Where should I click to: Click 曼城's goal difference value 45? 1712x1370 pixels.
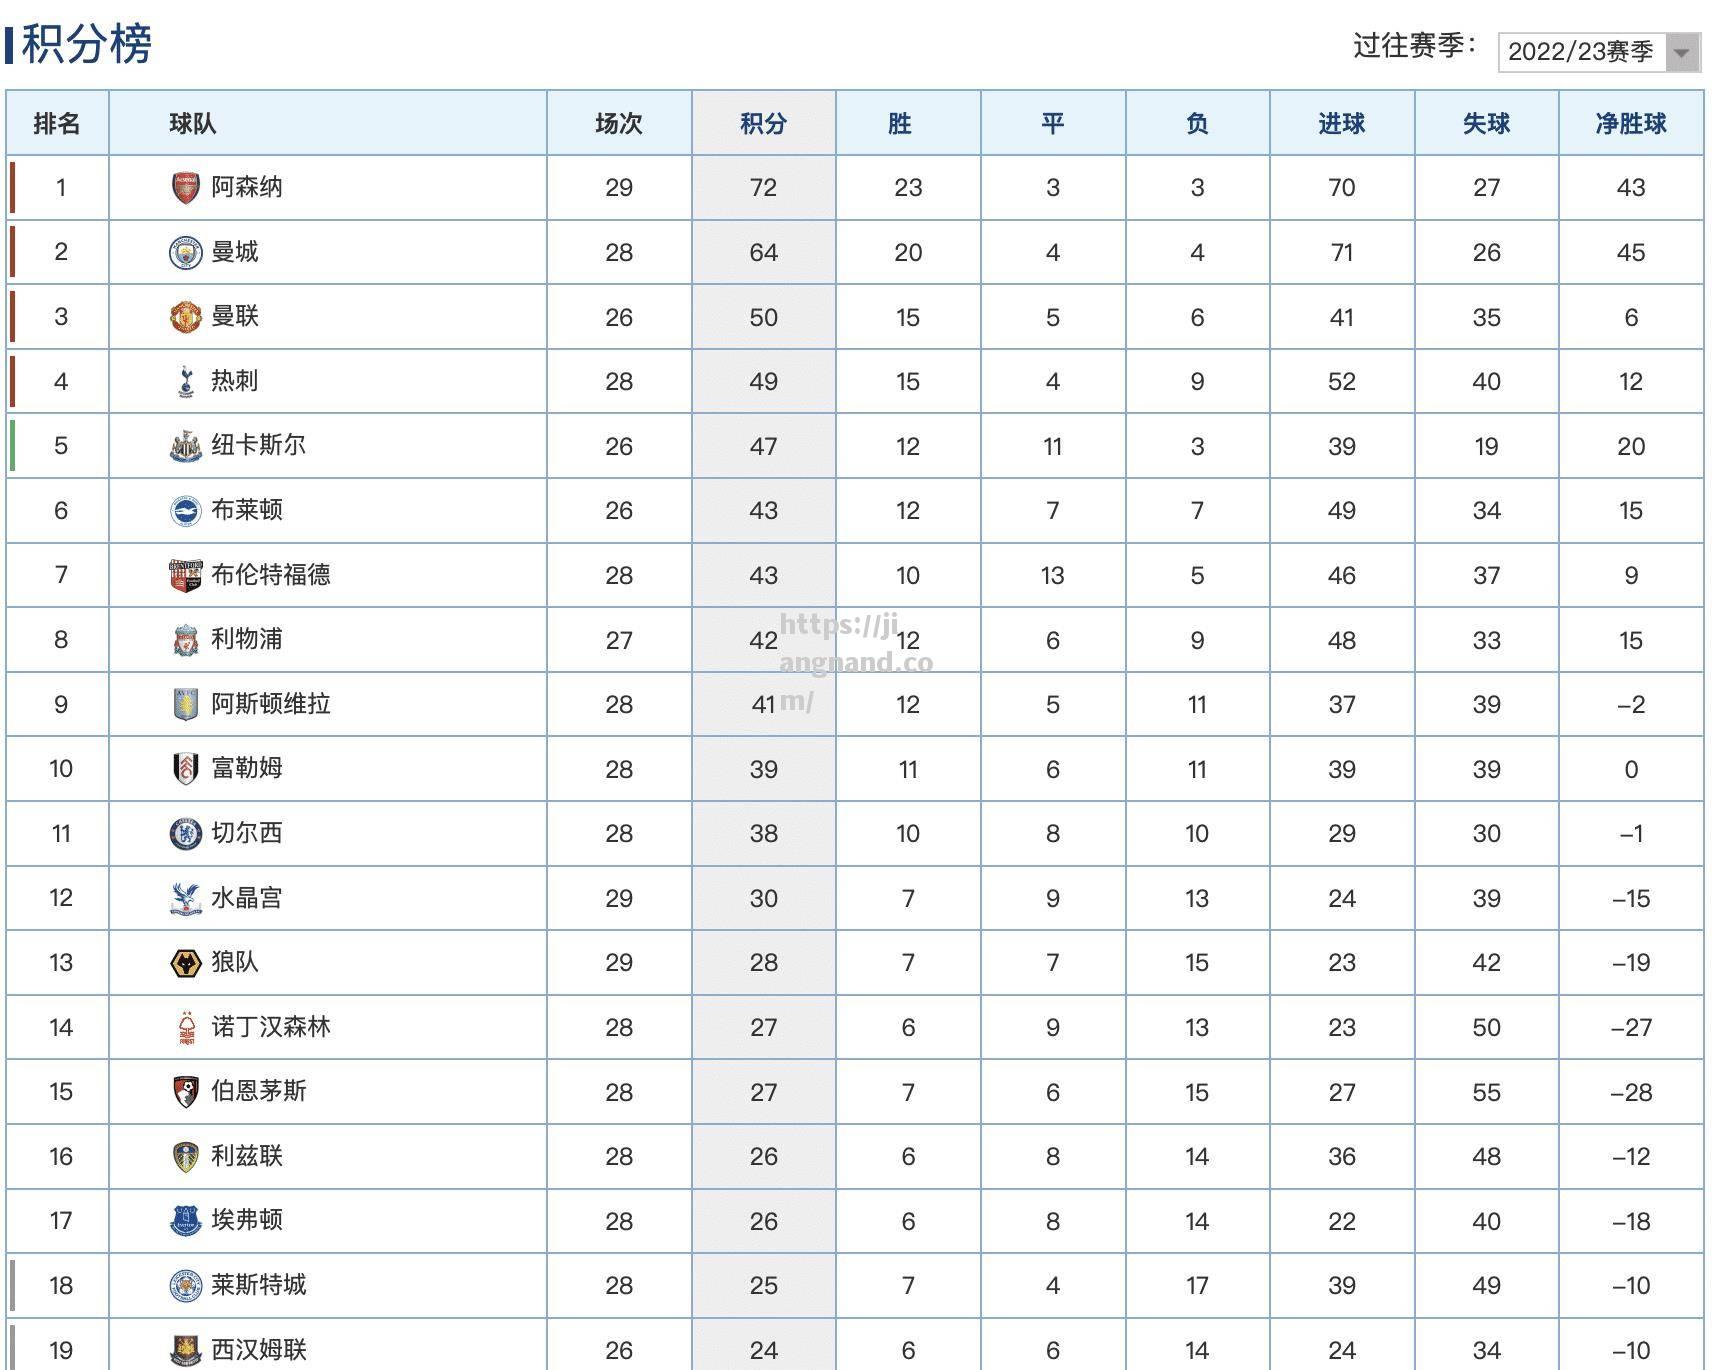[1631, 253]
